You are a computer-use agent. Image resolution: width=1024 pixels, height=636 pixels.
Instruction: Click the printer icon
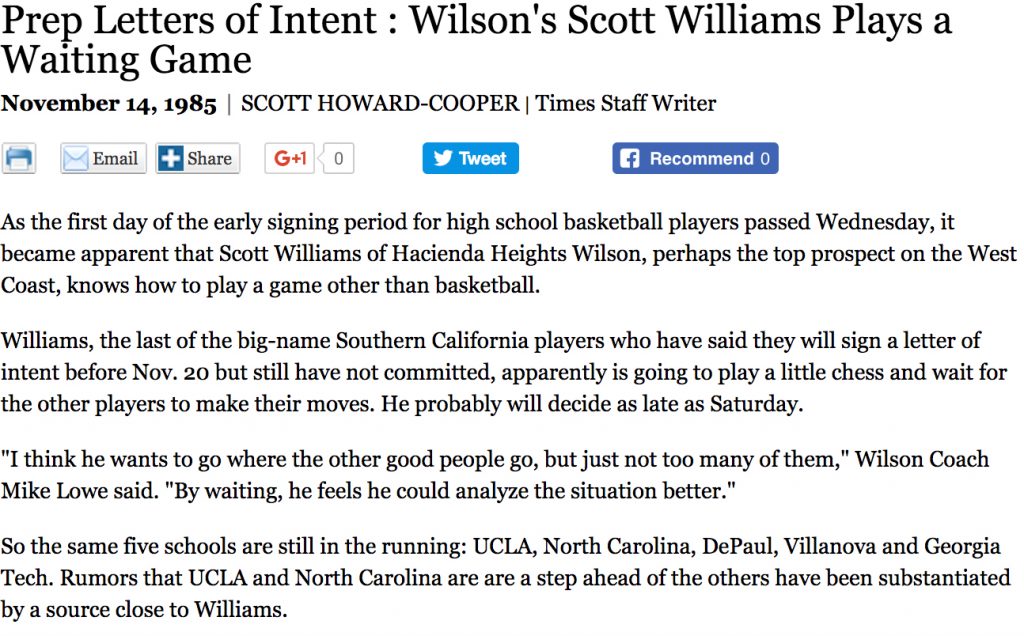pos(18,159)
